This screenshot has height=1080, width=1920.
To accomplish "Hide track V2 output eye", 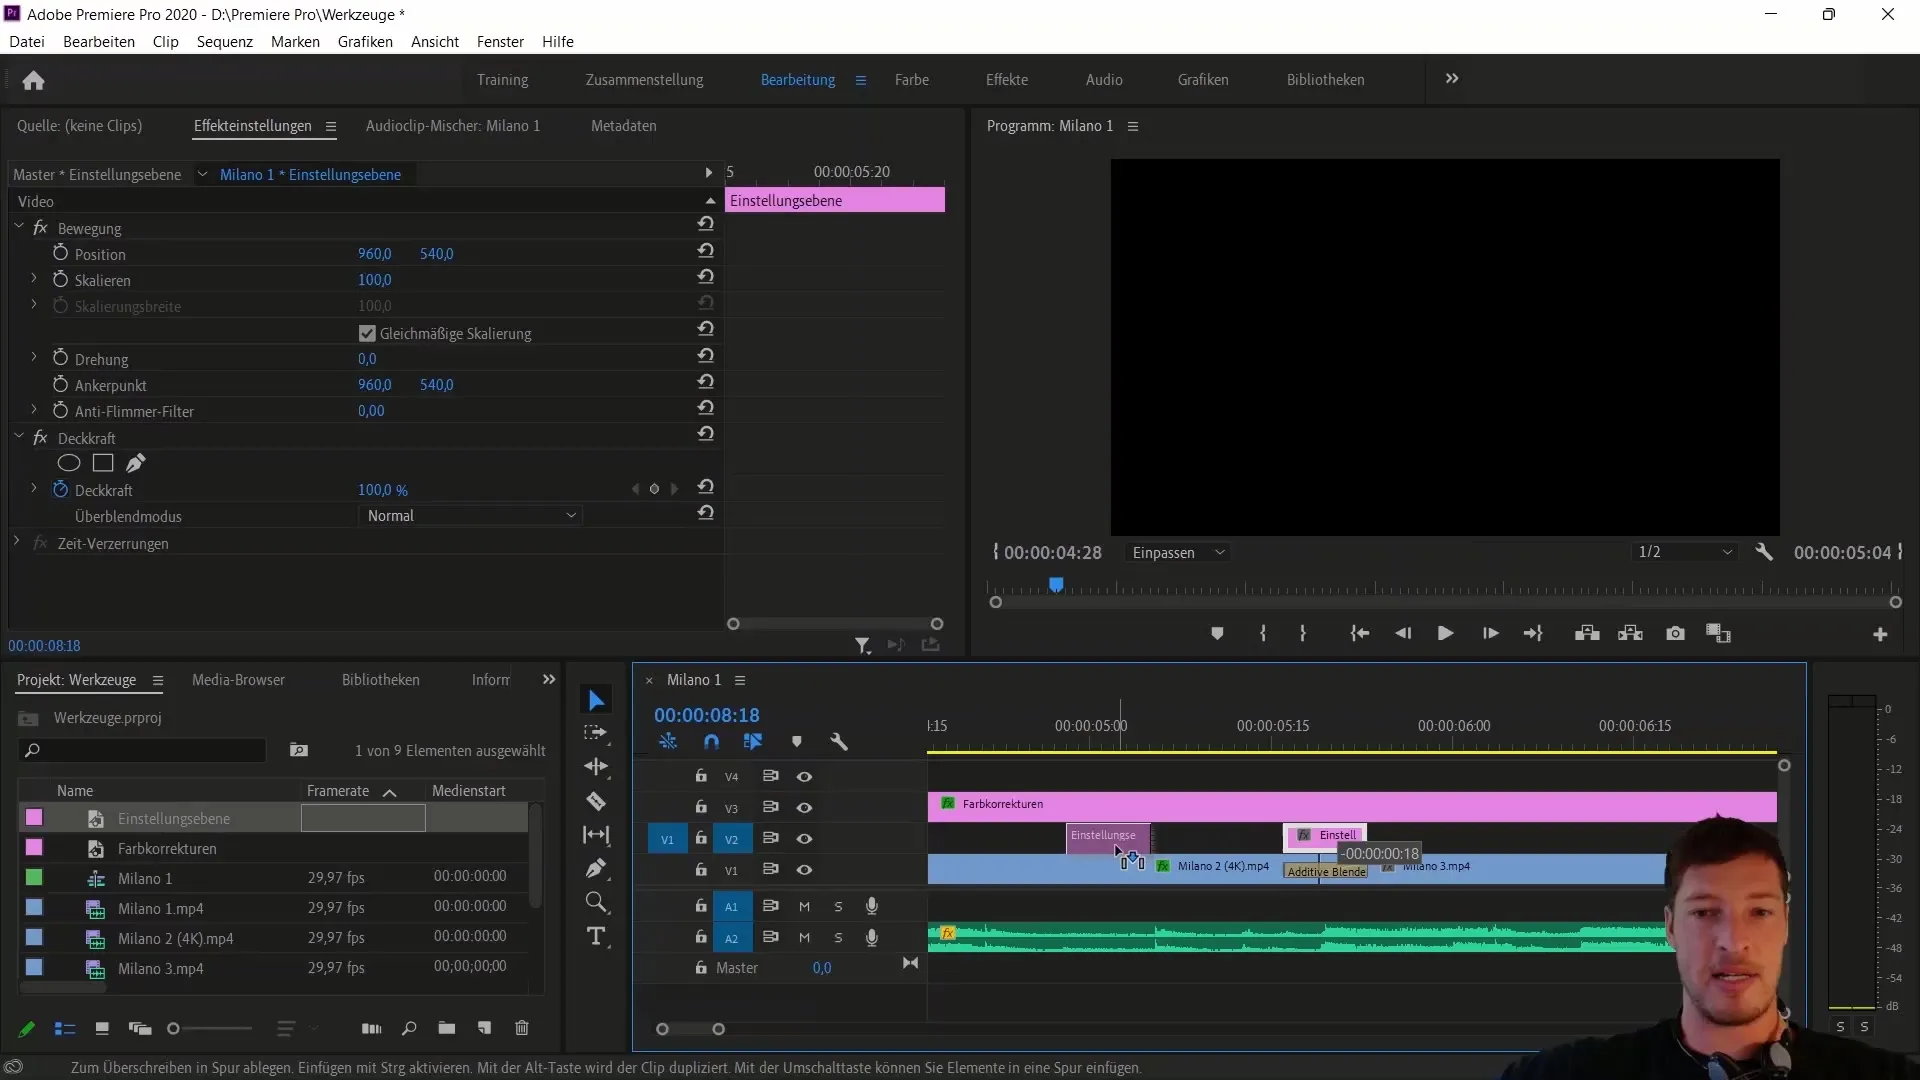I will click(x=804, y=839).
